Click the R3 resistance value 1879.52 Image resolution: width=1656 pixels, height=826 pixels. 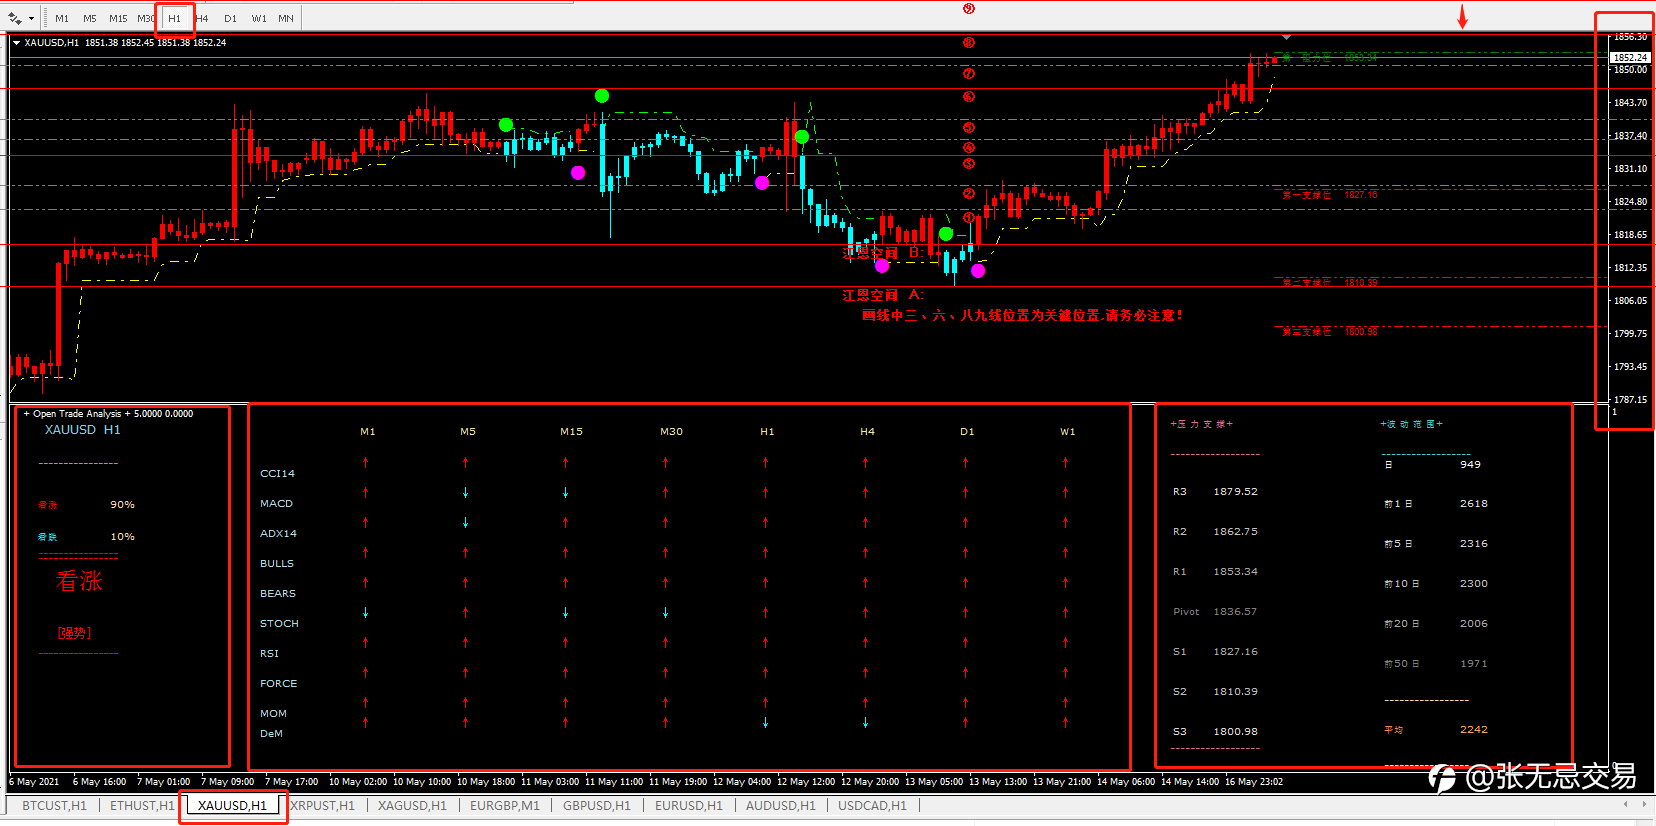1236,491
